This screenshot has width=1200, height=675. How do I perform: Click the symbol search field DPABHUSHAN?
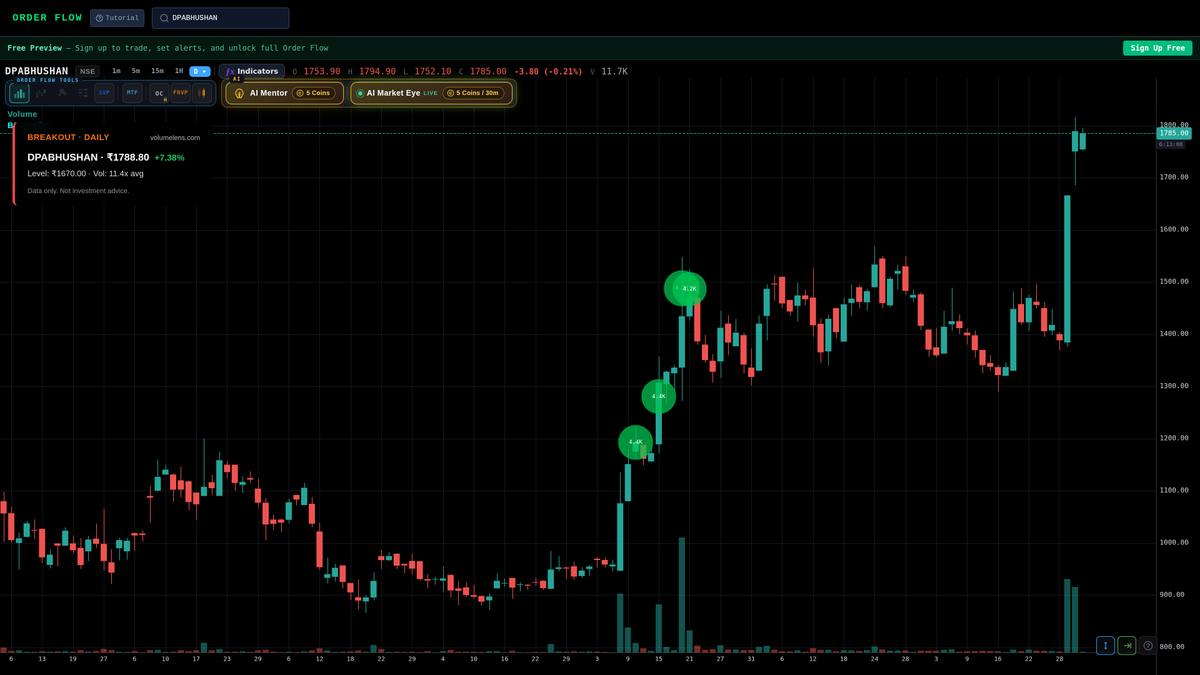(x=220, y=18)
